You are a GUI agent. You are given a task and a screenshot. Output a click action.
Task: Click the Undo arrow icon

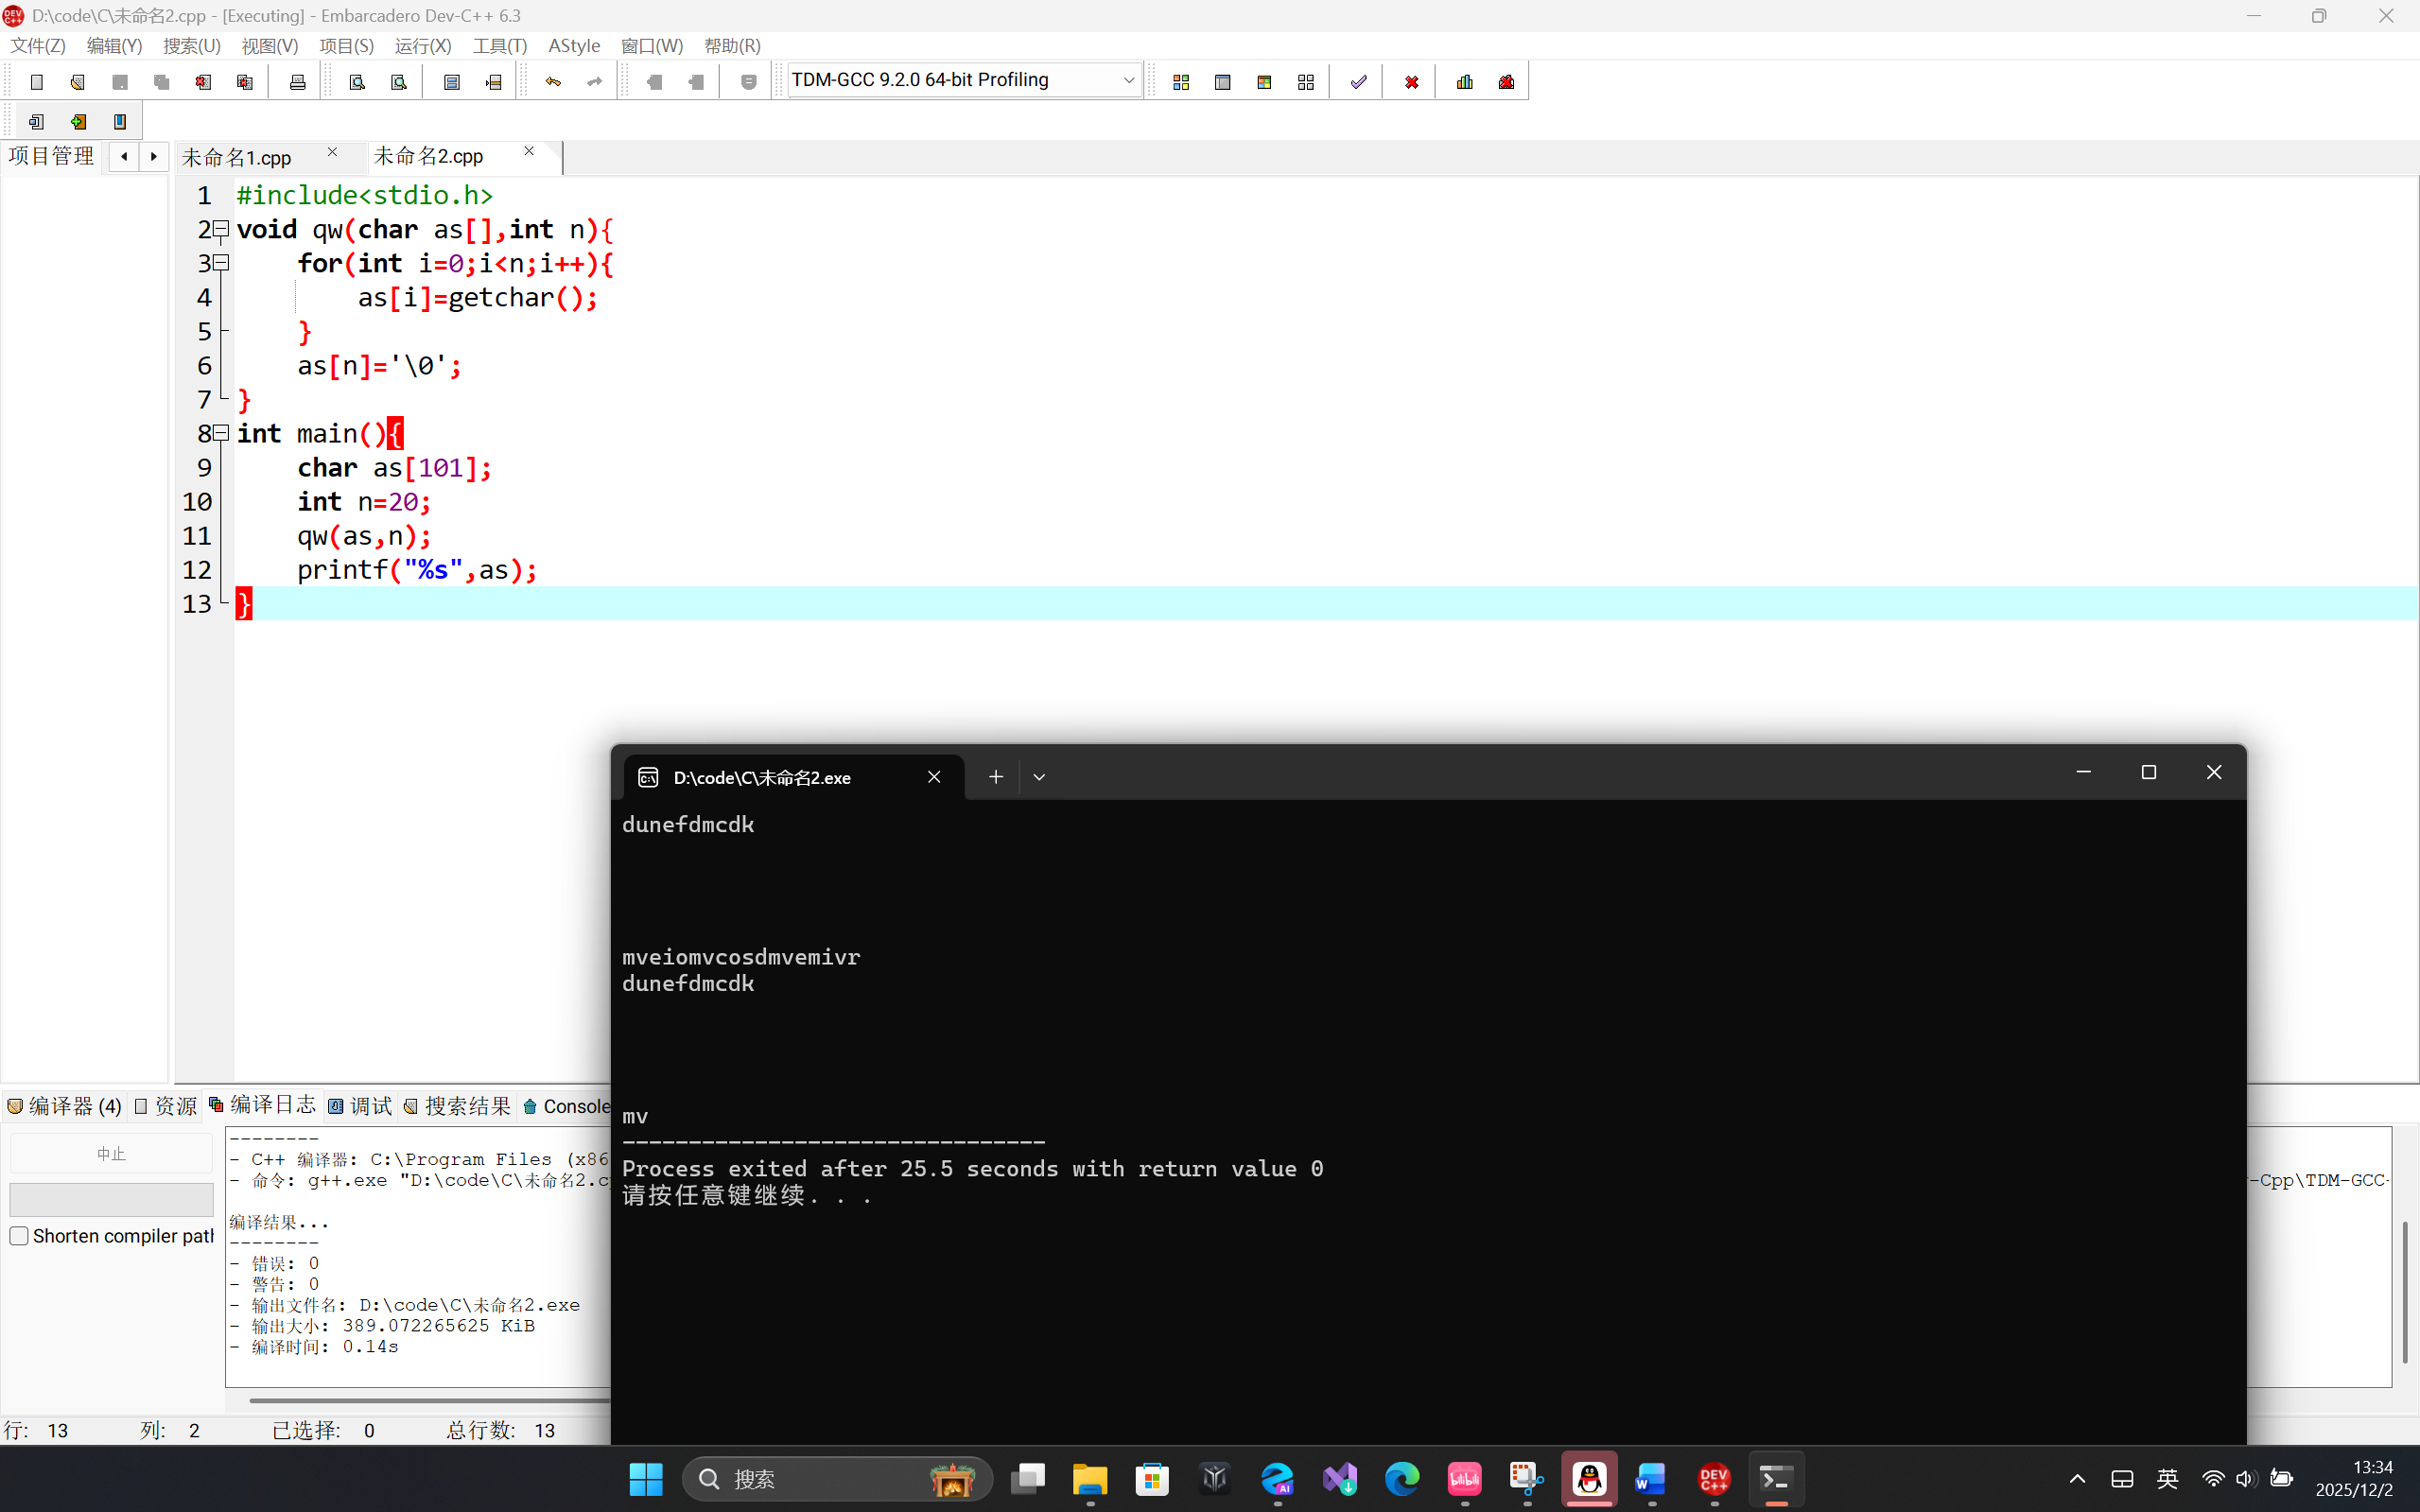[553, 82]
